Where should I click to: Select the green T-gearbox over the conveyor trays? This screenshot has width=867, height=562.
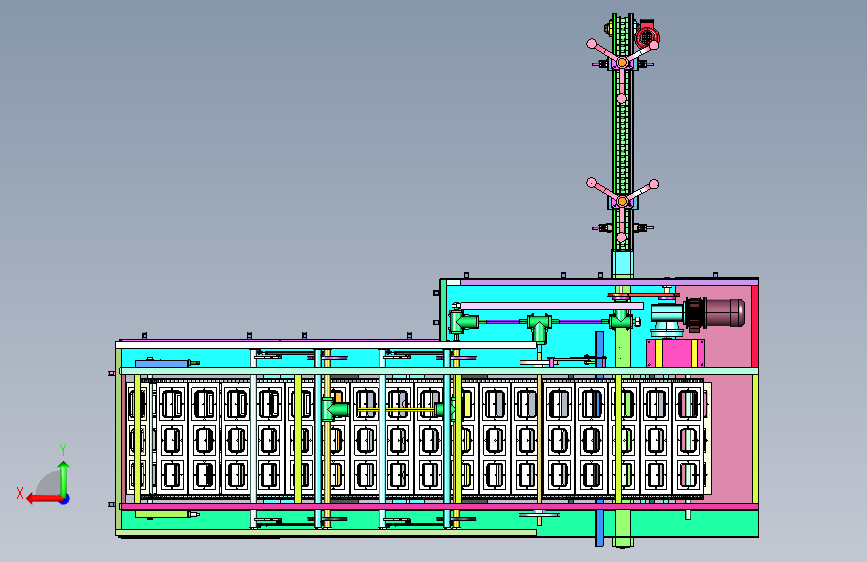[336, 410]
